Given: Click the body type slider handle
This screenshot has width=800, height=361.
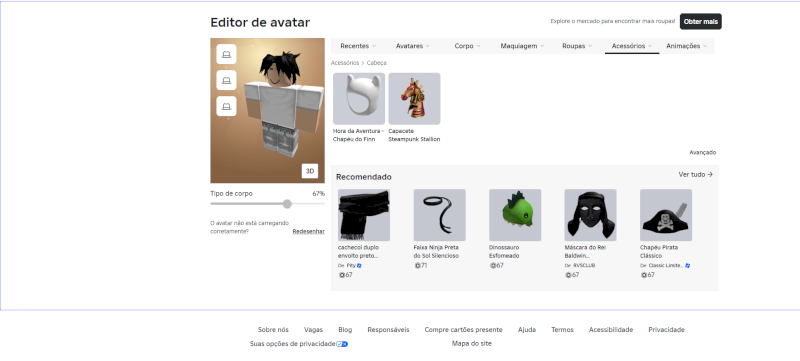Looking at the screenshot, I should (287, 204).
